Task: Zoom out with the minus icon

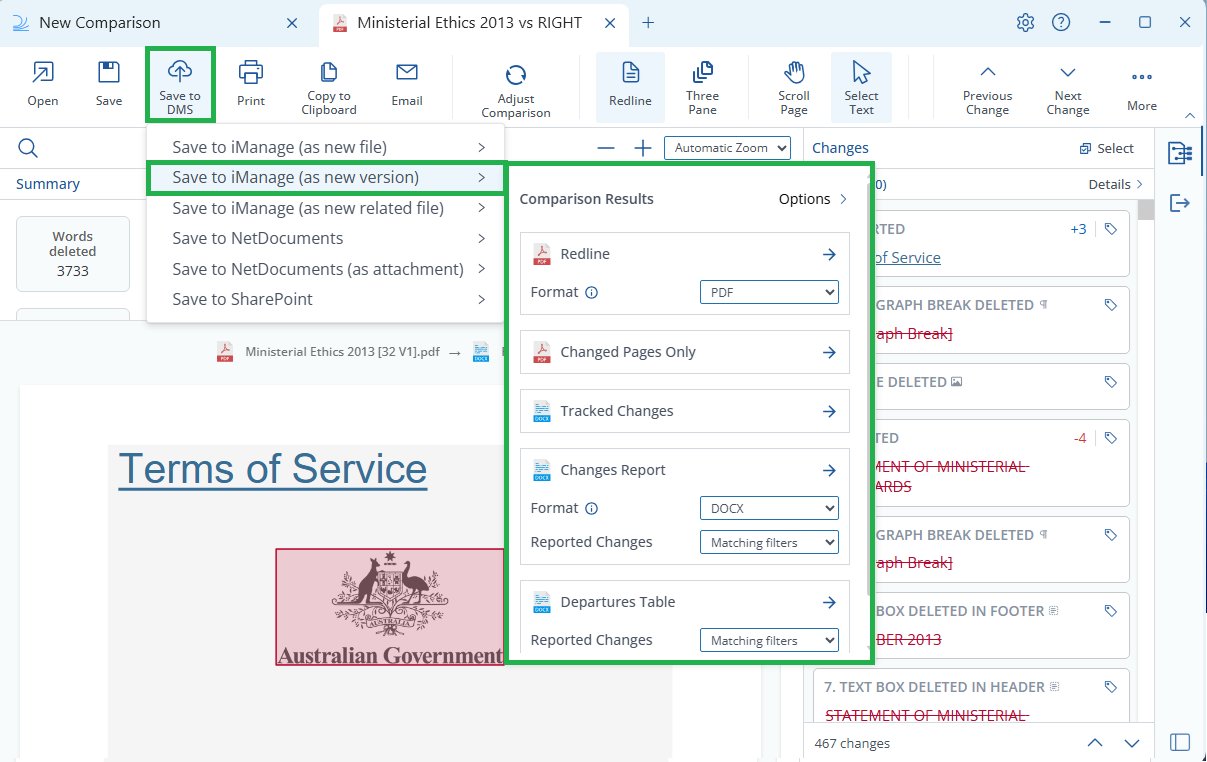Action: [x=606, y=148]
